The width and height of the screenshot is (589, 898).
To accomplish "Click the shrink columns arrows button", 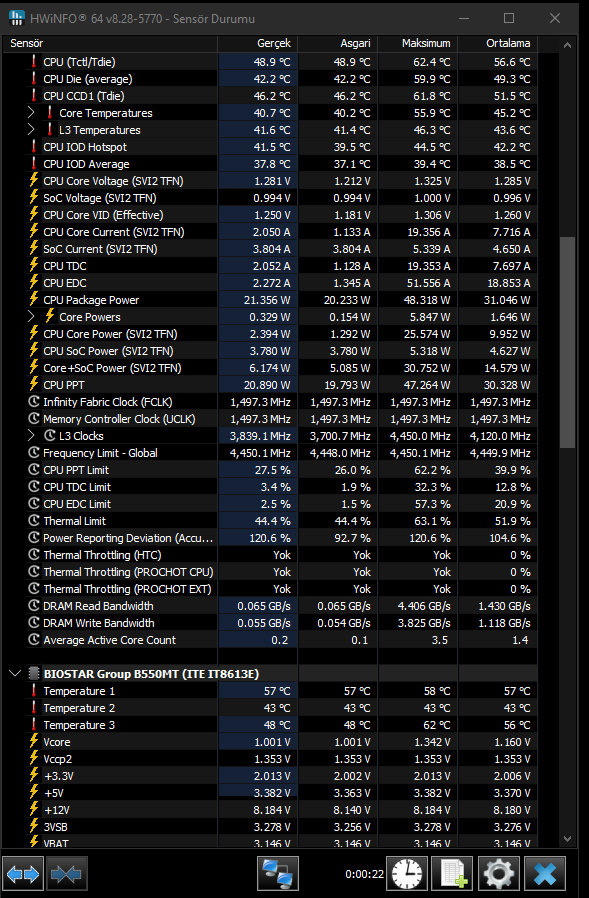I will click(66, 874).
